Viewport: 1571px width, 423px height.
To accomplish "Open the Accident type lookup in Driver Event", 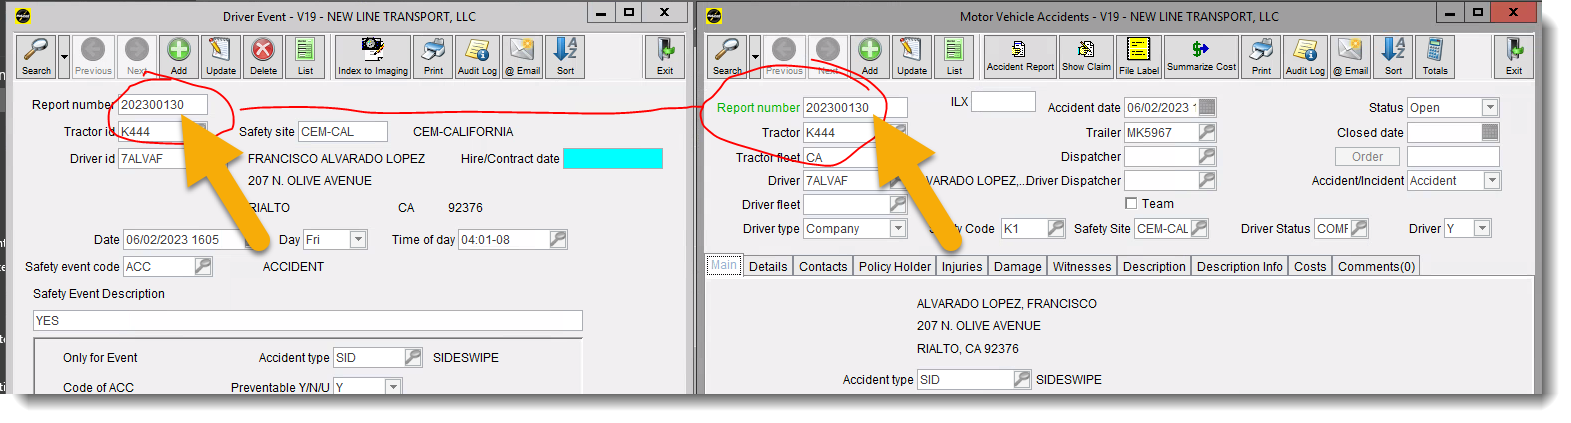I will (413, 357).
